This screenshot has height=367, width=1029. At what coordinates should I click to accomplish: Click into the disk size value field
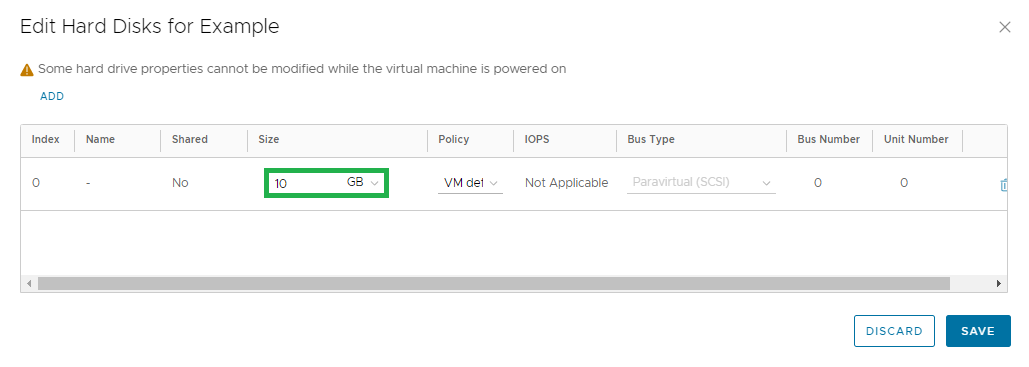[x=305, y=183]
